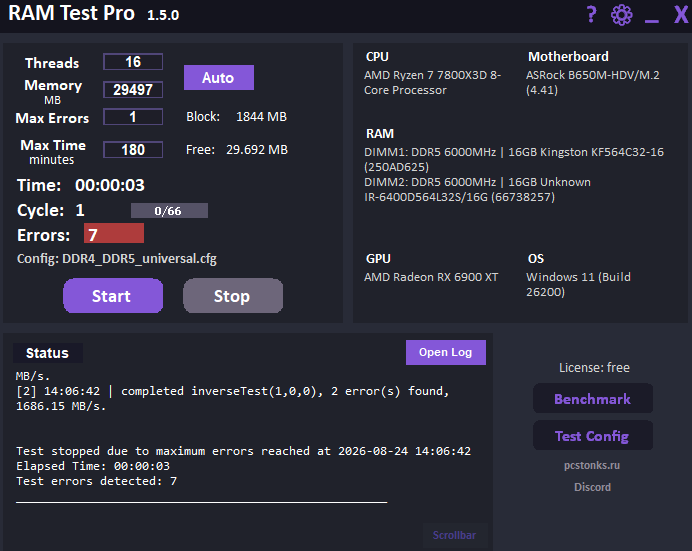Click the Status heading label
The width and height of the screenshot is (692, 551).
pos(48,353)
